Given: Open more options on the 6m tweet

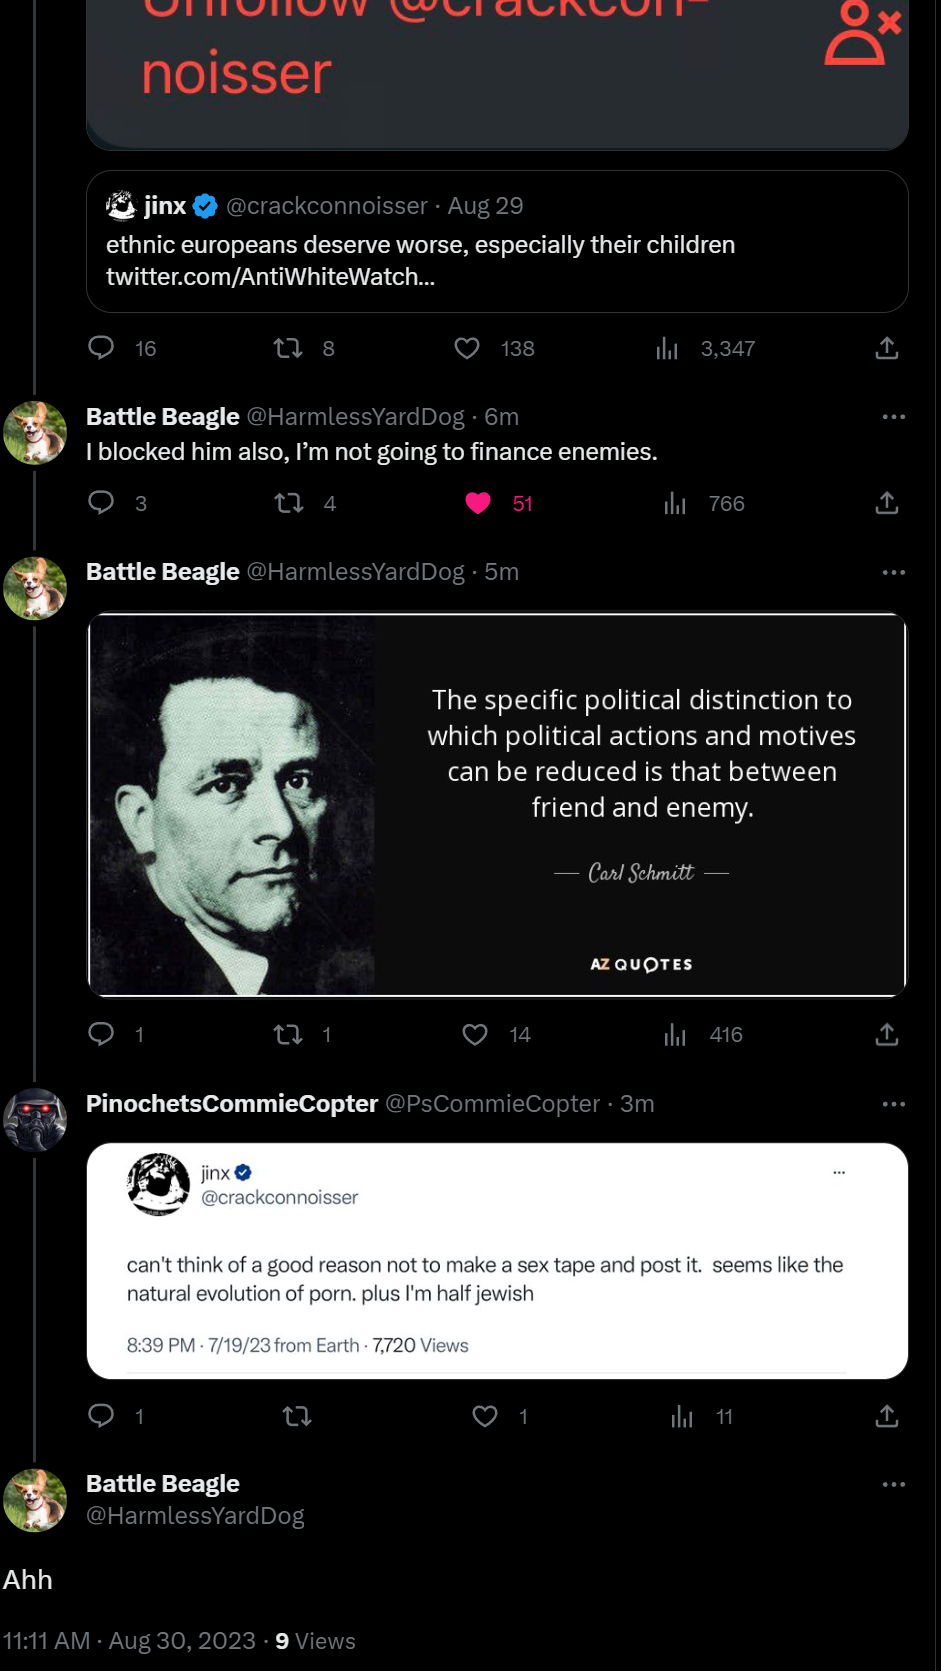Looking at the screenshot, I should [893, 417].
